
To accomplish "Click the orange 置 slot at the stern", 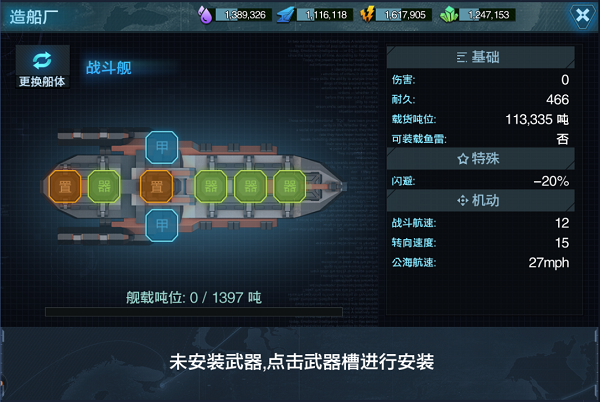I will tap(65, 187).
